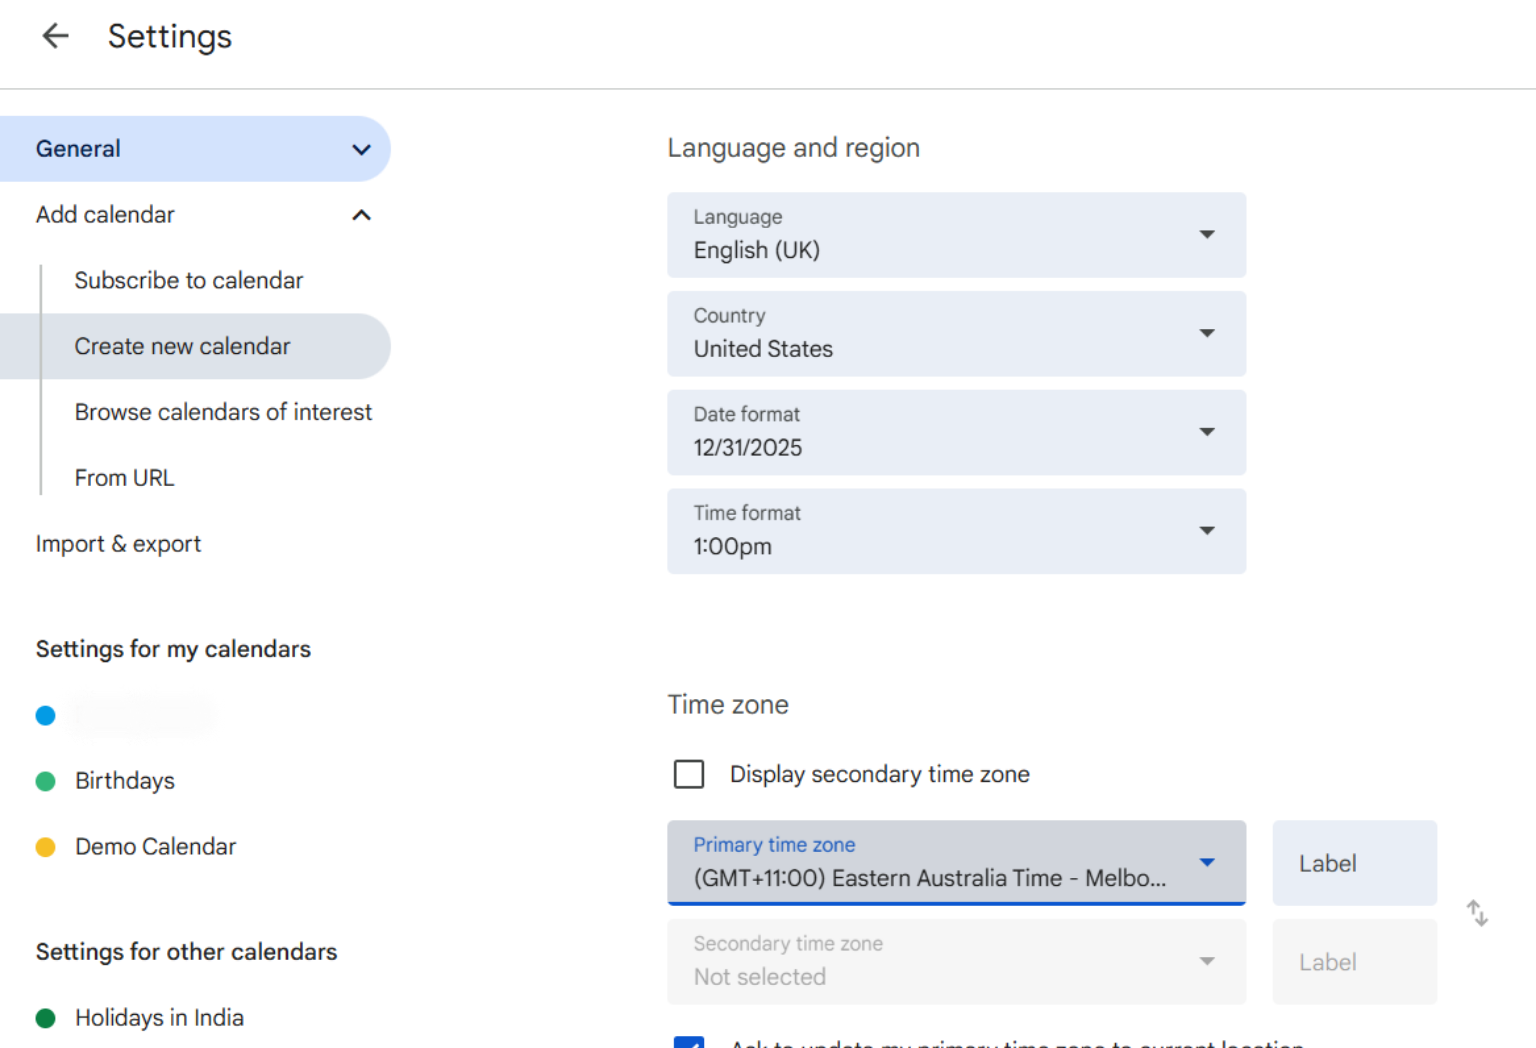
Task: Uncheck 'Ask to update my primary time zone'
Action: (689, 1044)
